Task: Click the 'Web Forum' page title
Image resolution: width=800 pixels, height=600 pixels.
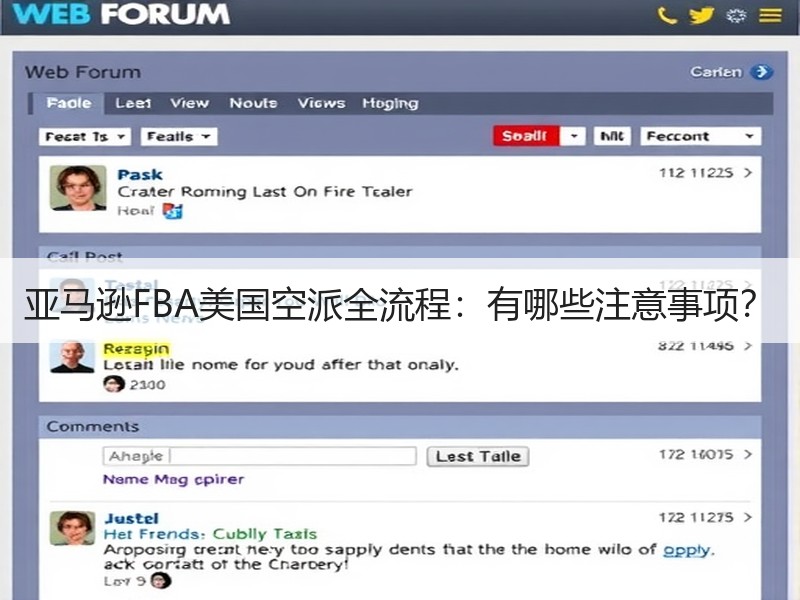Action: [x=83, y=72]
